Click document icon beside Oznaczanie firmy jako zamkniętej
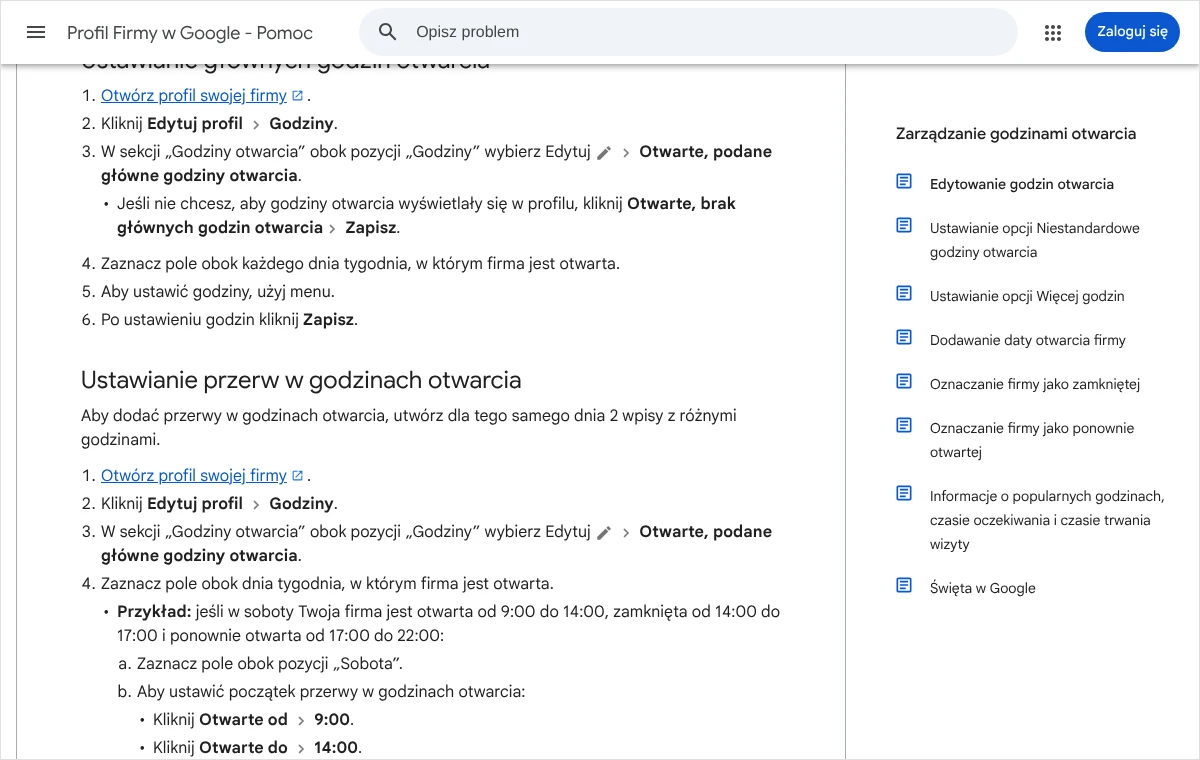The image size is (1200, 760). [904, 382]
